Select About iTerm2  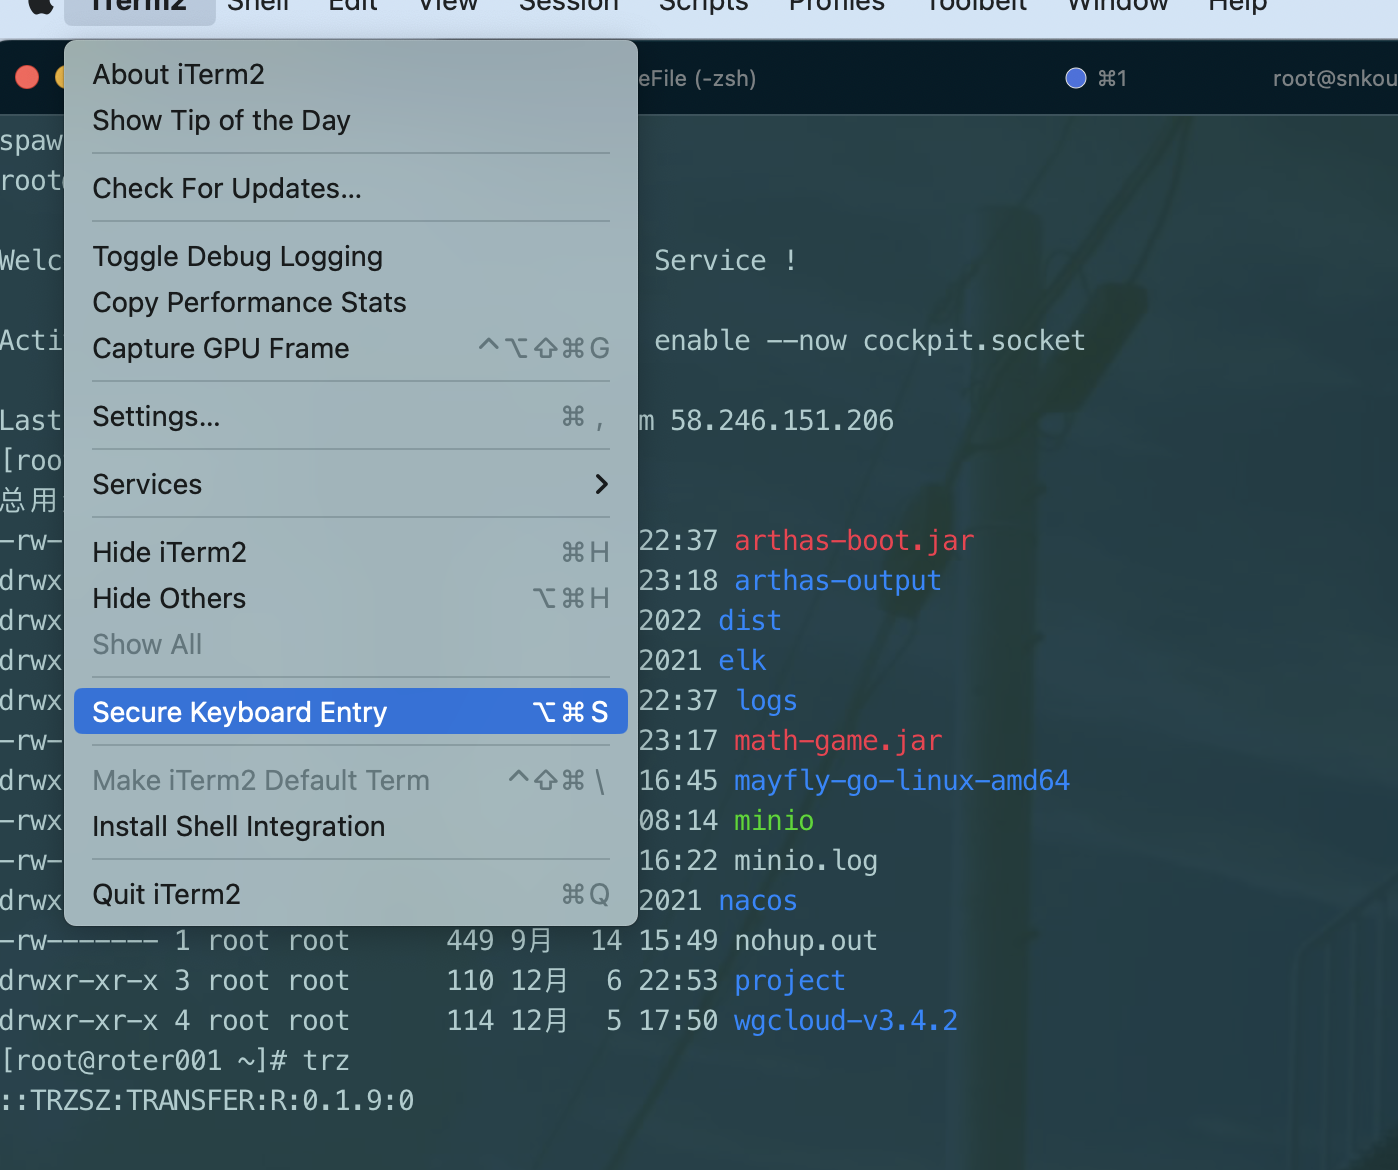click(178, 74)
